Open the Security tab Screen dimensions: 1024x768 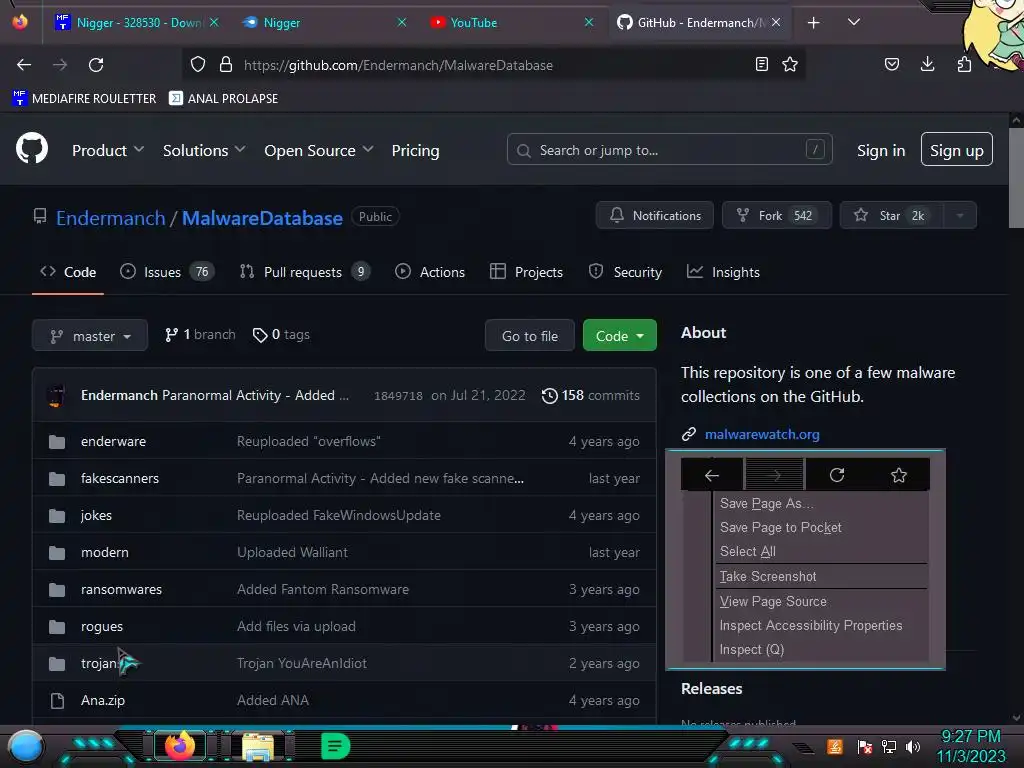coord(625,272)
